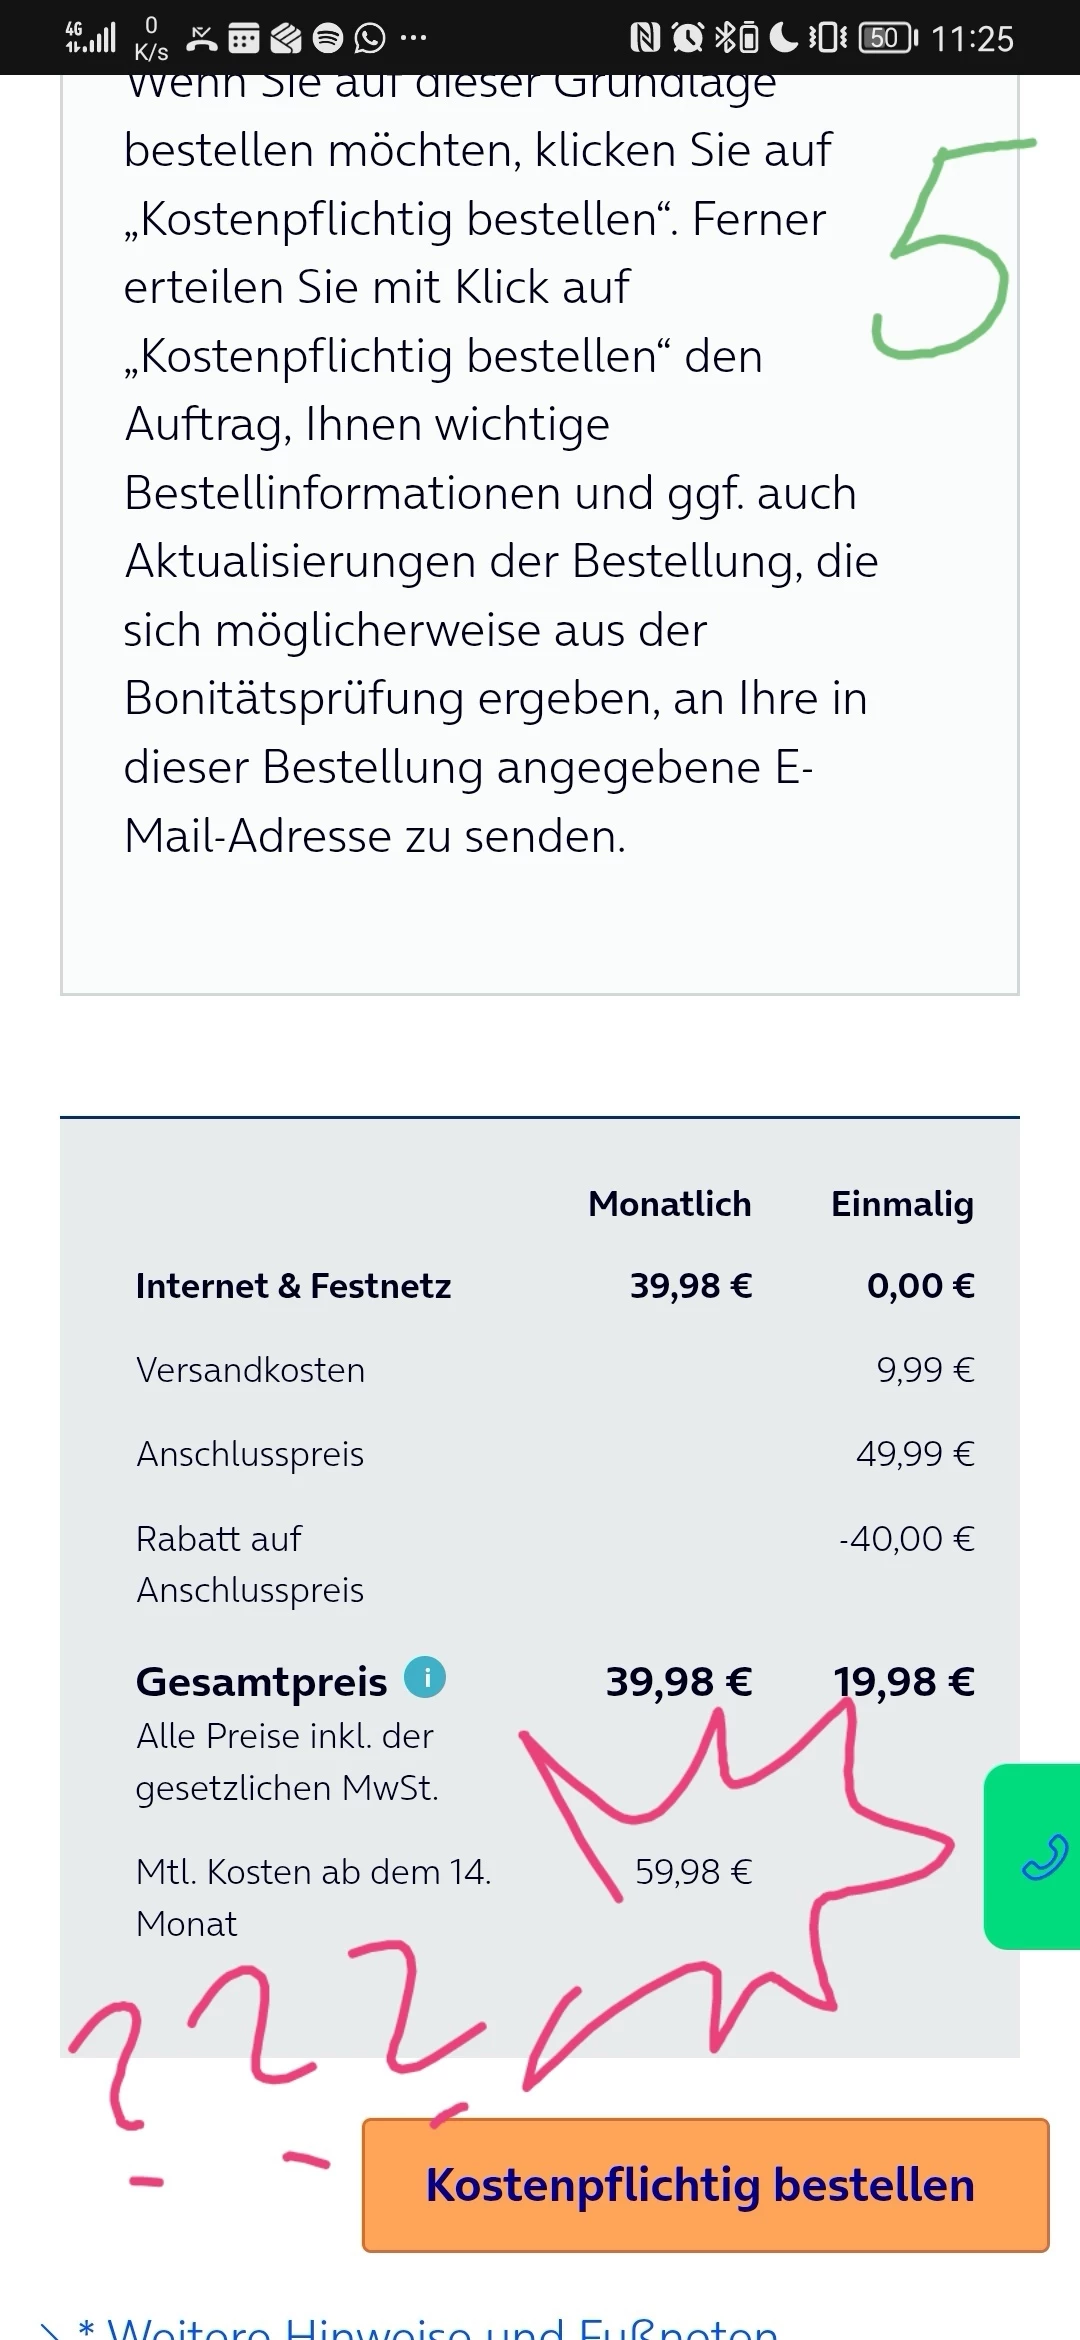Open the Gesamtpreis info icon
This screenshot has width=1080, height=2340.
pyautogui.click(x=425, y=1677)
